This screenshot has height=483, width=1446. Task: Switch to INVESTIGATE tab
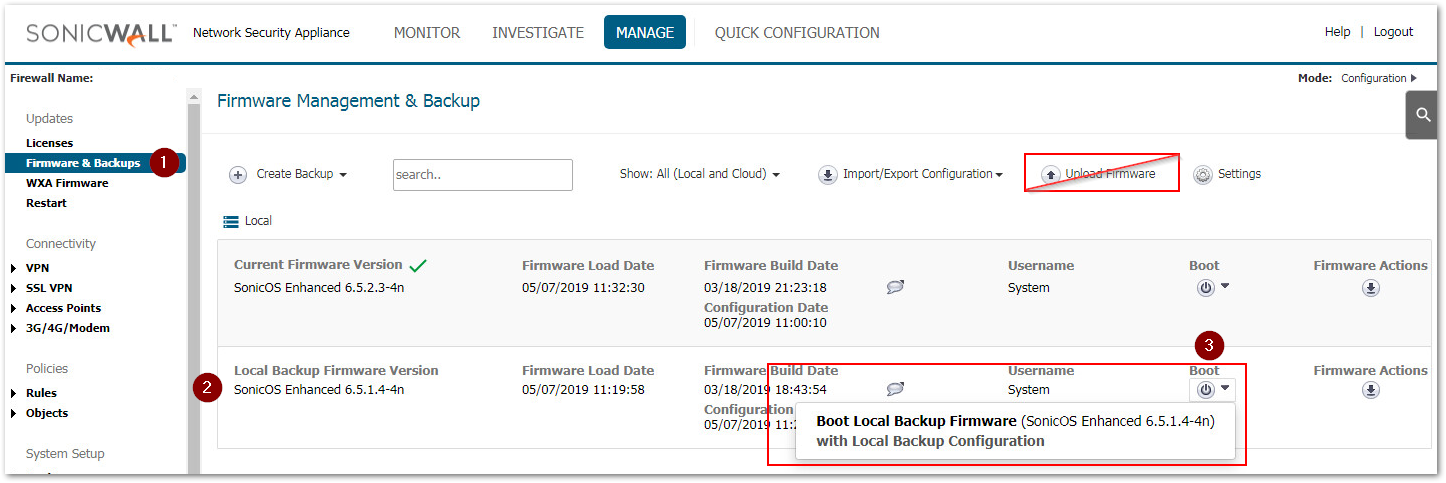[538, 33]
